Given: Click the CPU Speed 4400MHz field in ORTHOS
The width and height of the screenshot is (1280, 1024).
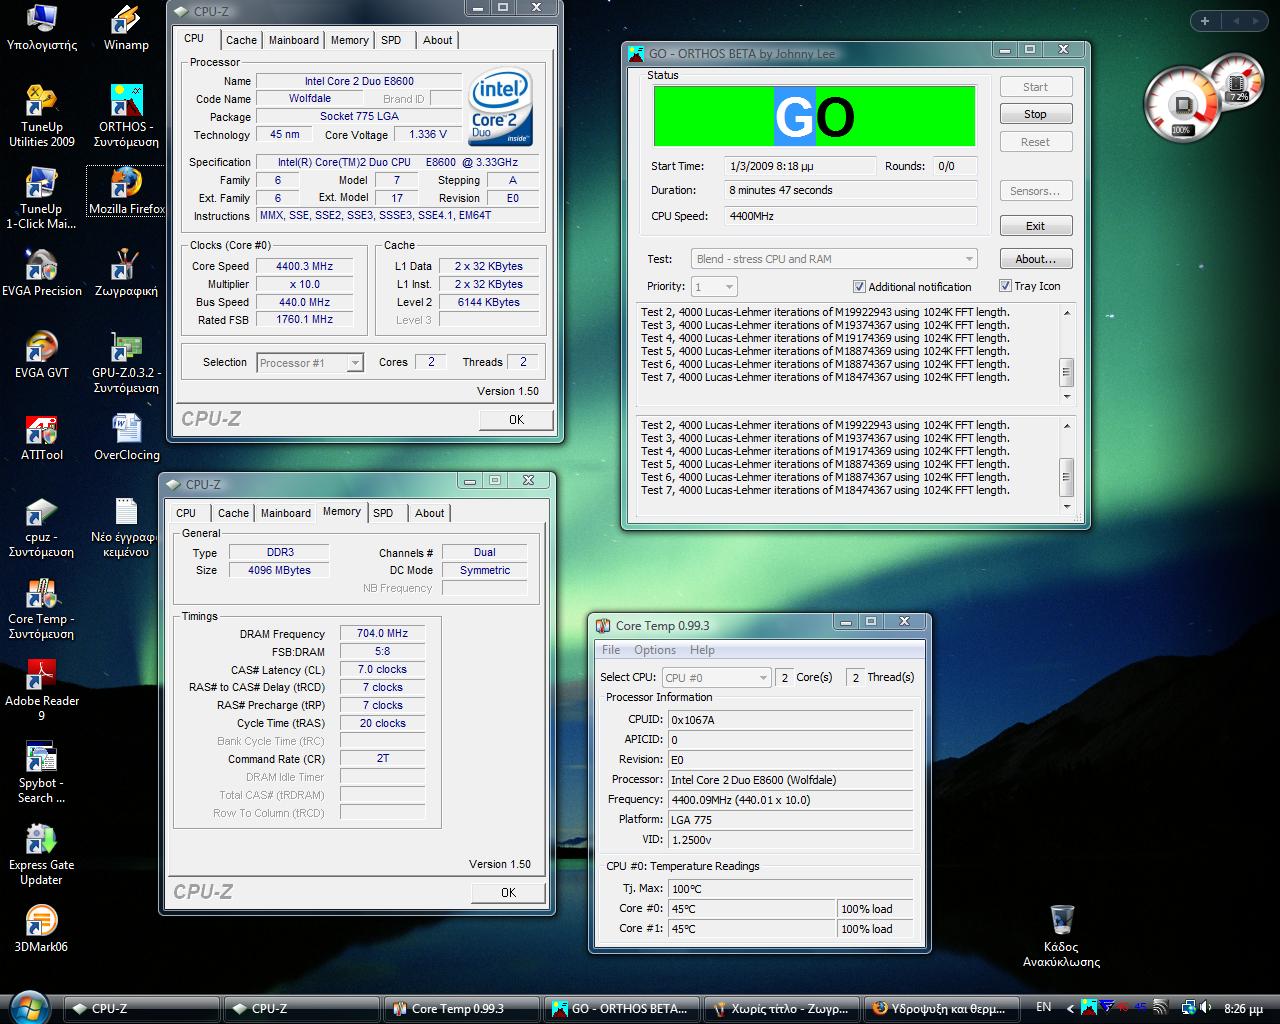Looking at the screenshot, I should (851, 216).
